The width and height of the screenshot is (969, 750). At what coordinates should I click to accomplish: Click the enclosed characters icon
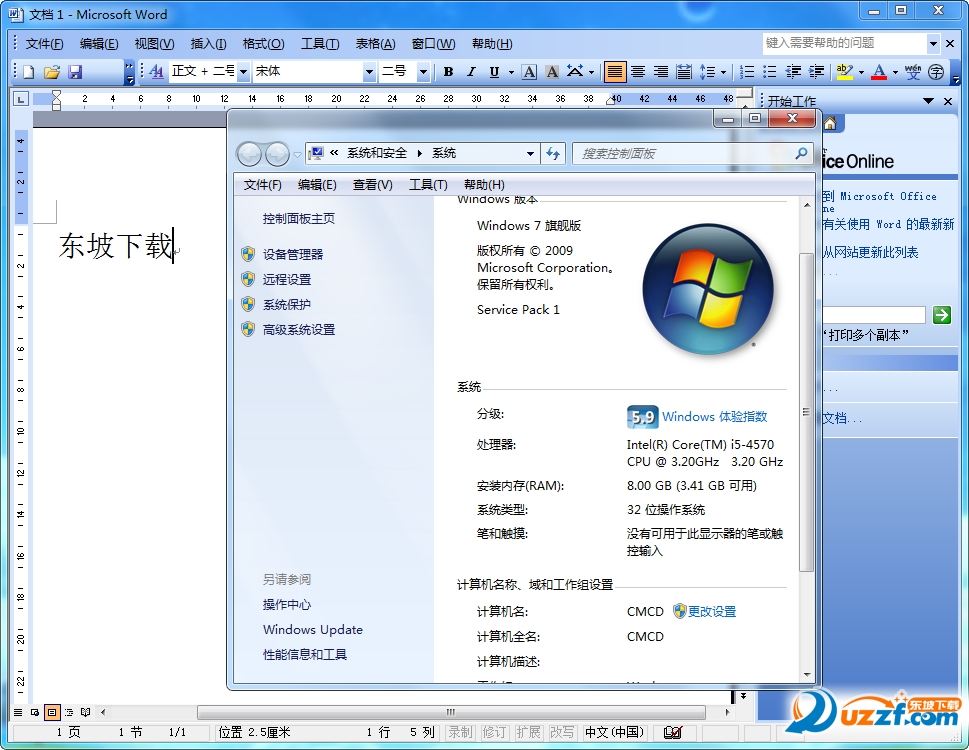pos(936,72)
